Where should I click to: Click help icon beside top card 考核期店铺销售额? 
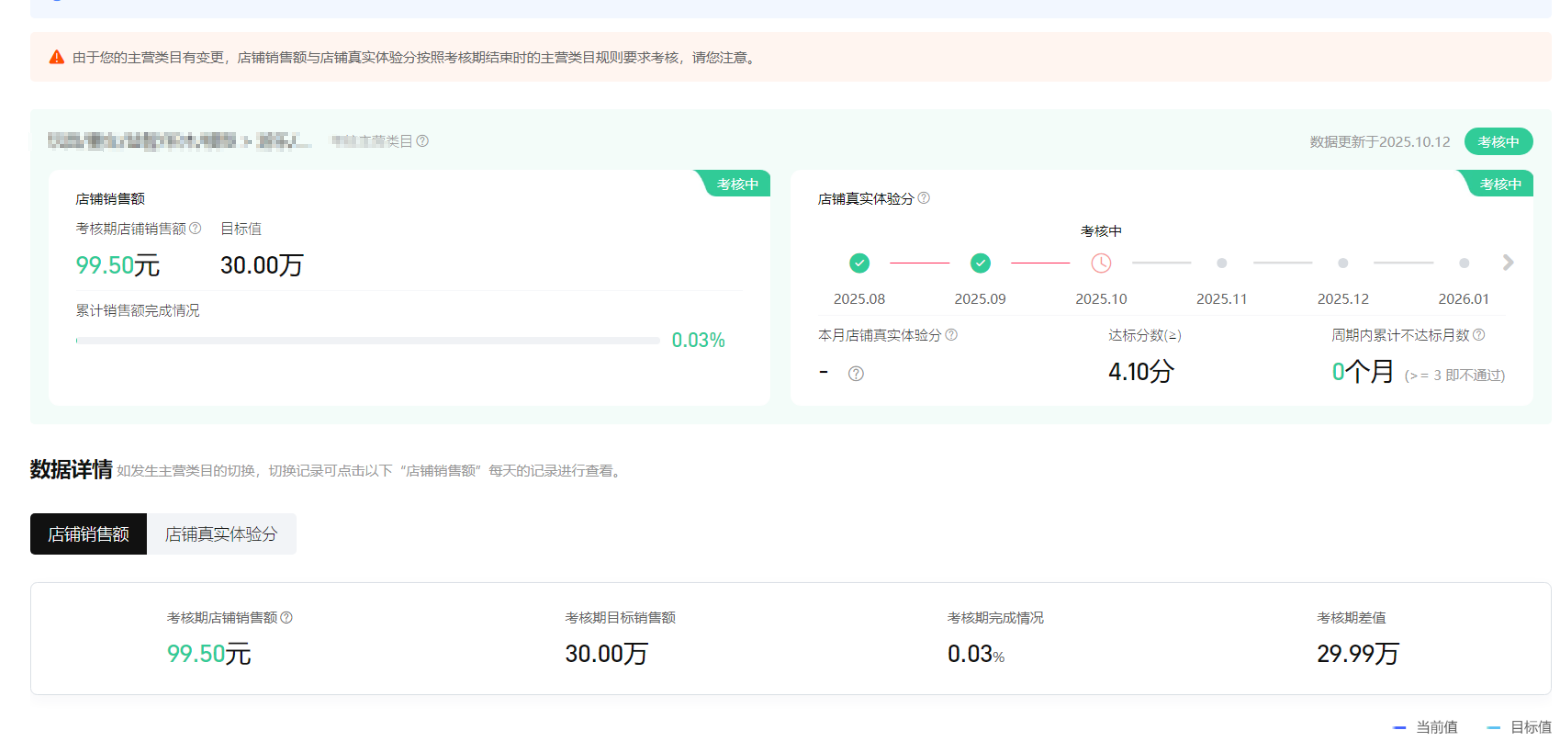coord(195,228)
